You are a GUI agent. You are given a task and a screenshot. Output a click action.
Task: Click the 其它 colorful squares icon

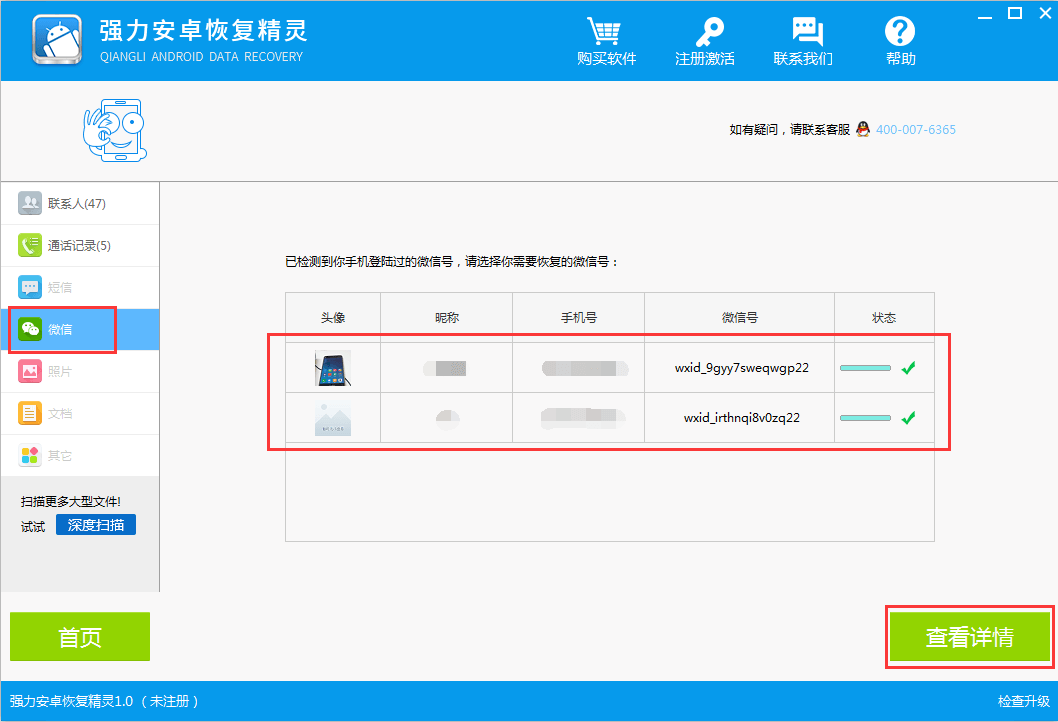click(30, 455)
